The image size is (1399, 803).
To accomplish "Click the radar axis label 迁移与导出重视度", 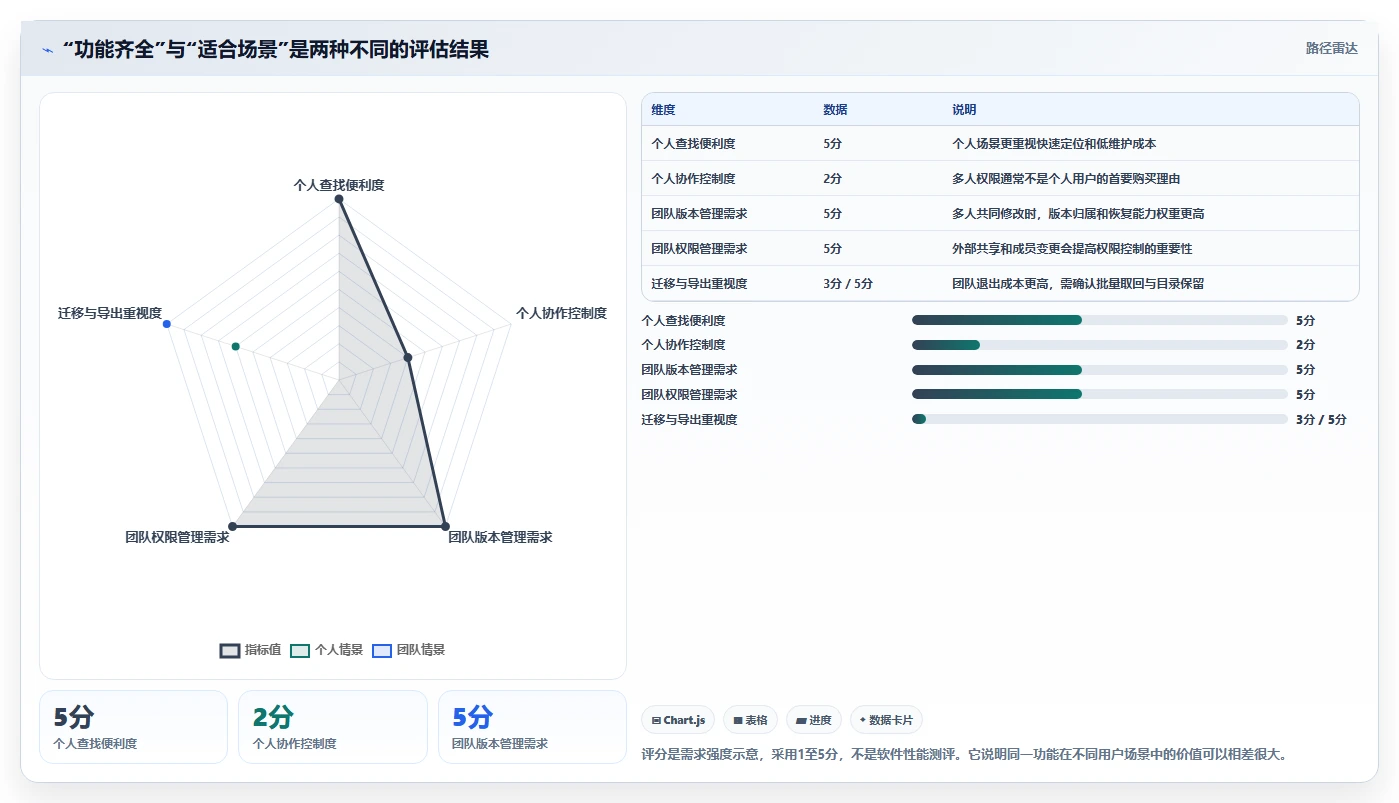I will tap(110, 314).
